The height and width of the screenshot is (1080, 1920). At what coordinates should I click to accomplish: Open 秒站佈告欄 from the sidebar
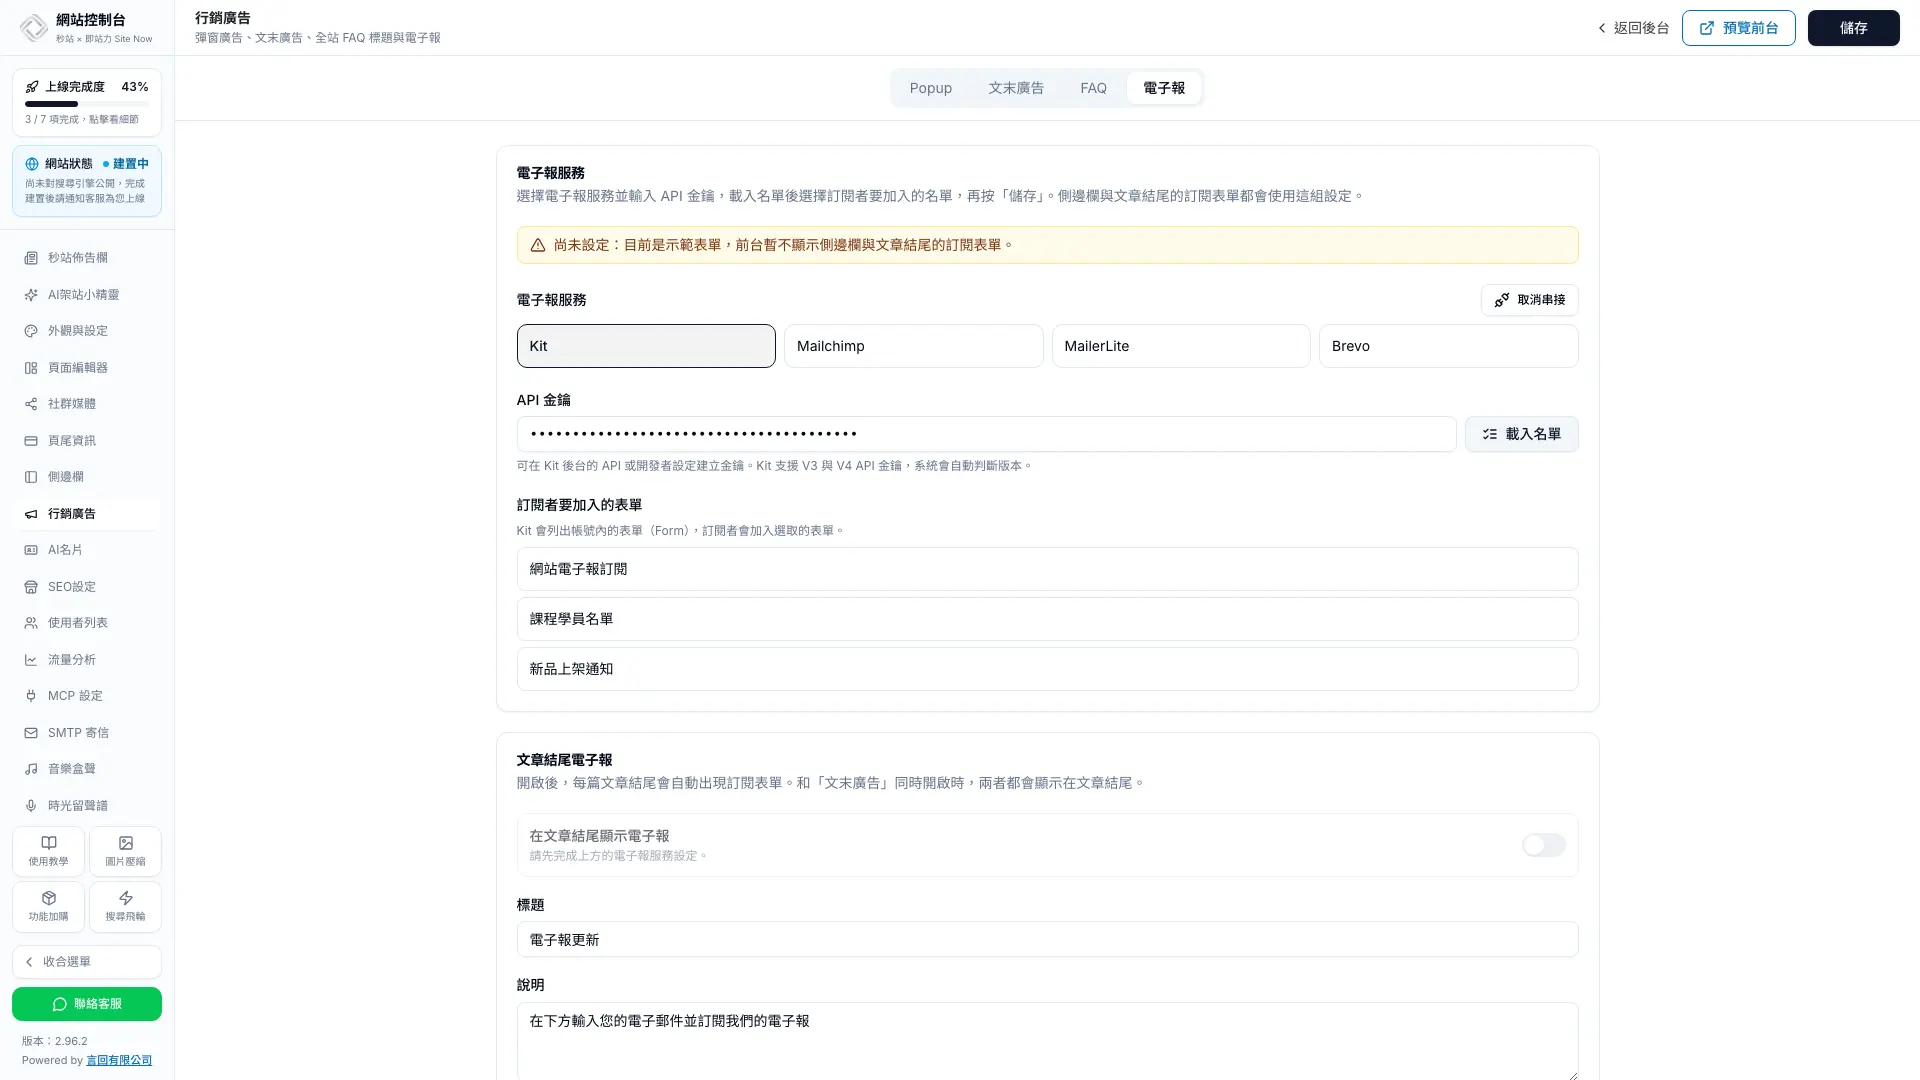coord(87,258)
